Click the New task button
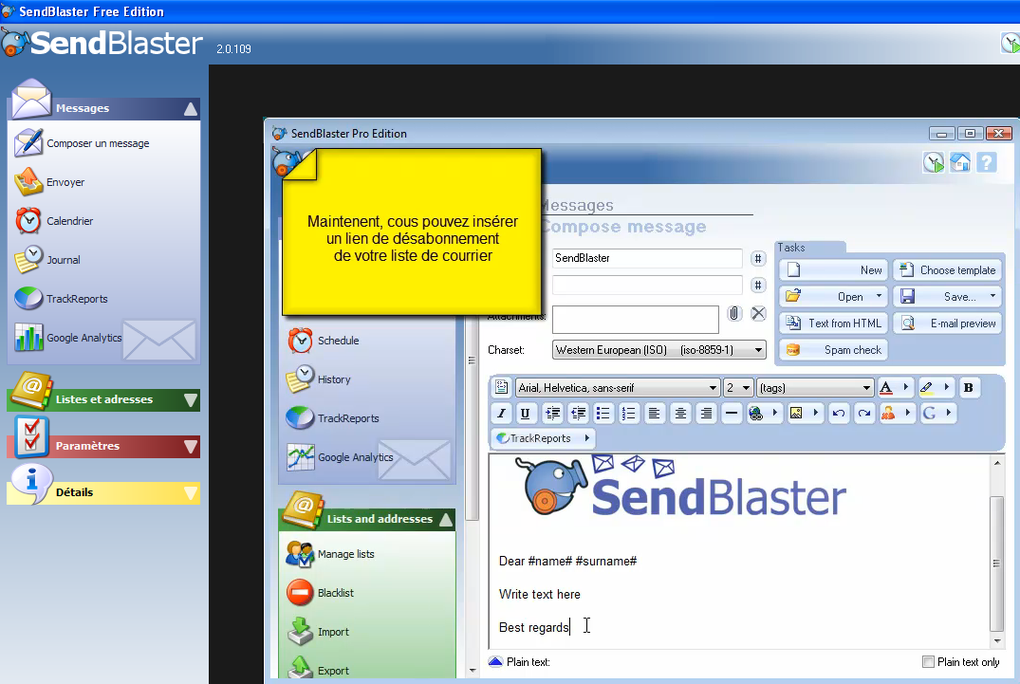Viewport: 1020px width, 684px height. pyautogui.click(x=833, y=270)
